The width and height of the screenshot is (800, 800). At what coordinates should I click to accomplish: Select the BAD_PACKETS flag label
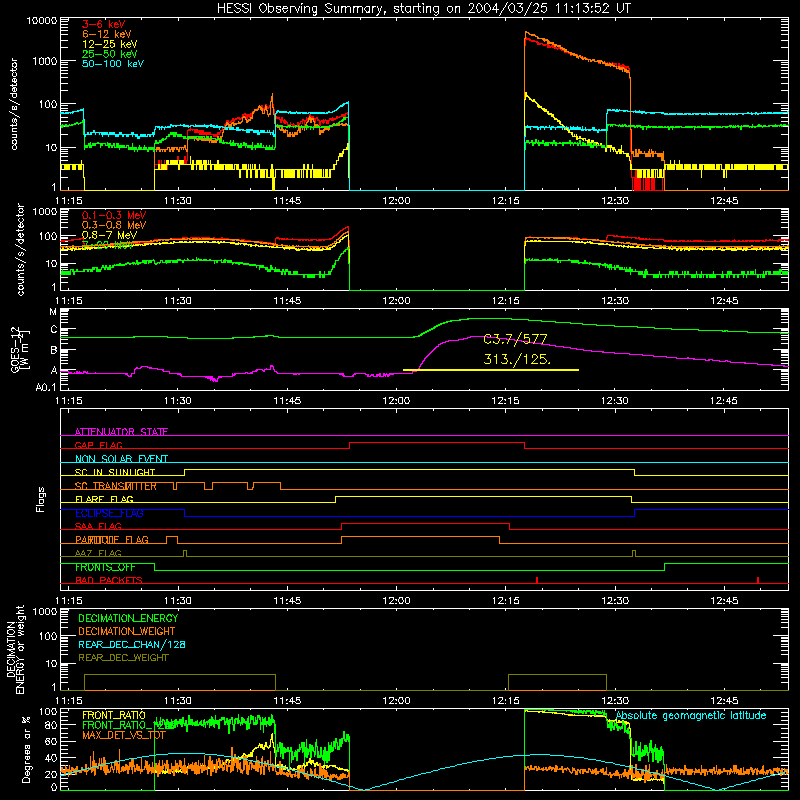point(109,580)
